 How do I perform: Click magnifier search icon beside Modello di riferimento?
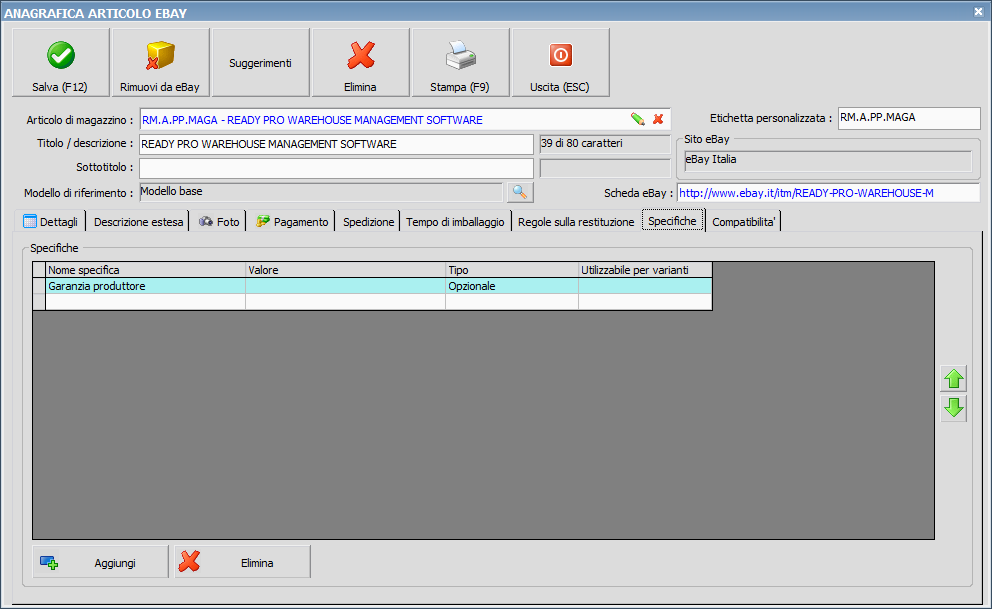520,192
